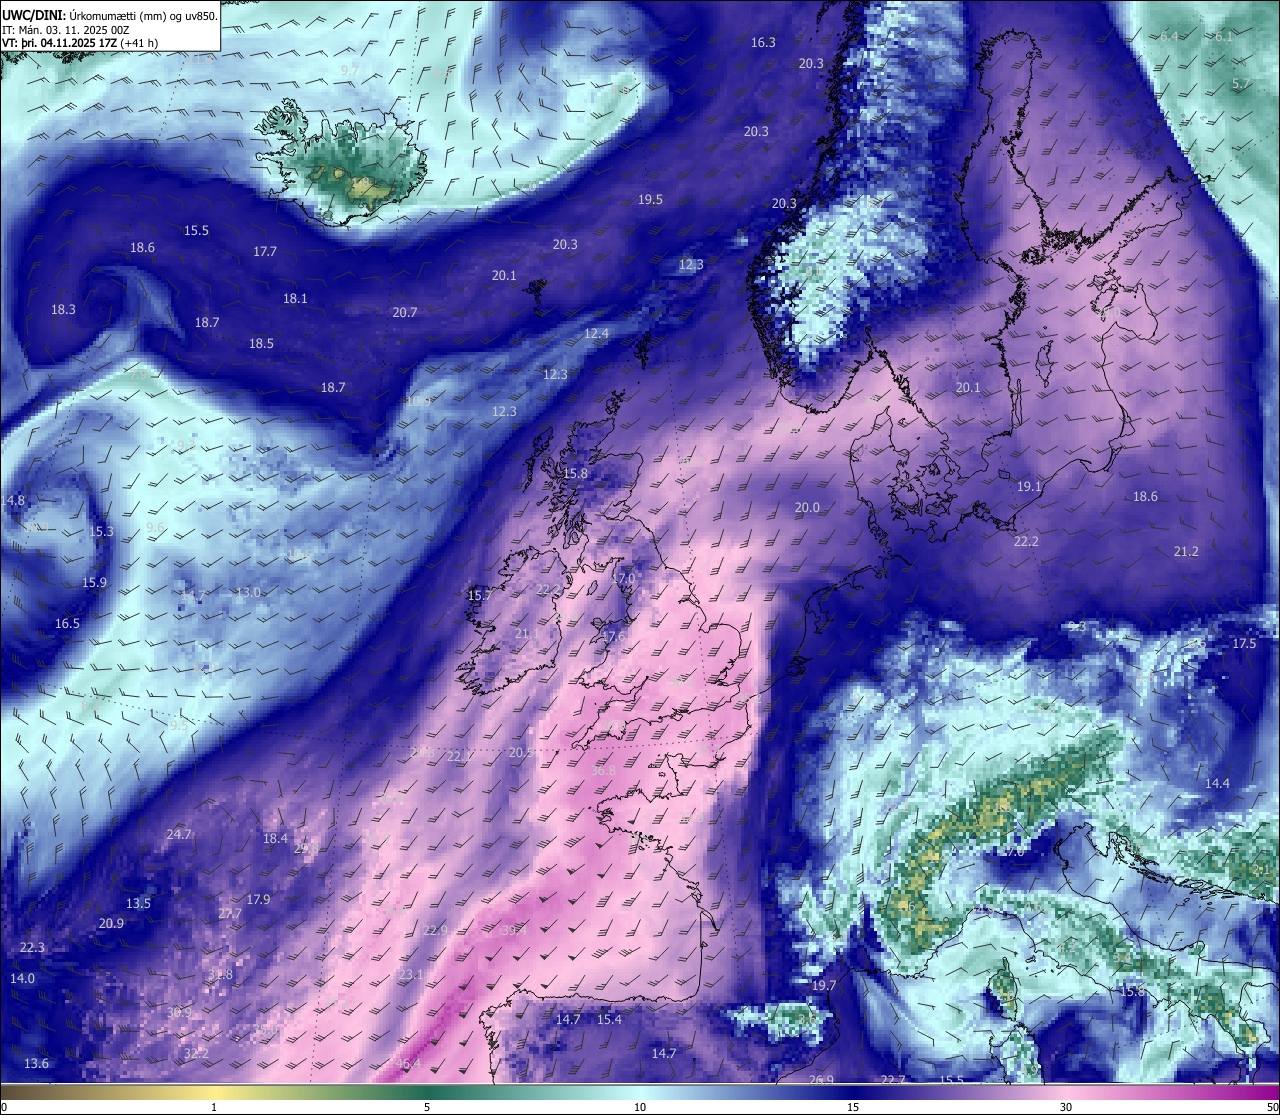Image resolution: width=1280 pixels, height=1115 pixels.
Task: Click the 16.3 value label
Action: coord(763,43)
